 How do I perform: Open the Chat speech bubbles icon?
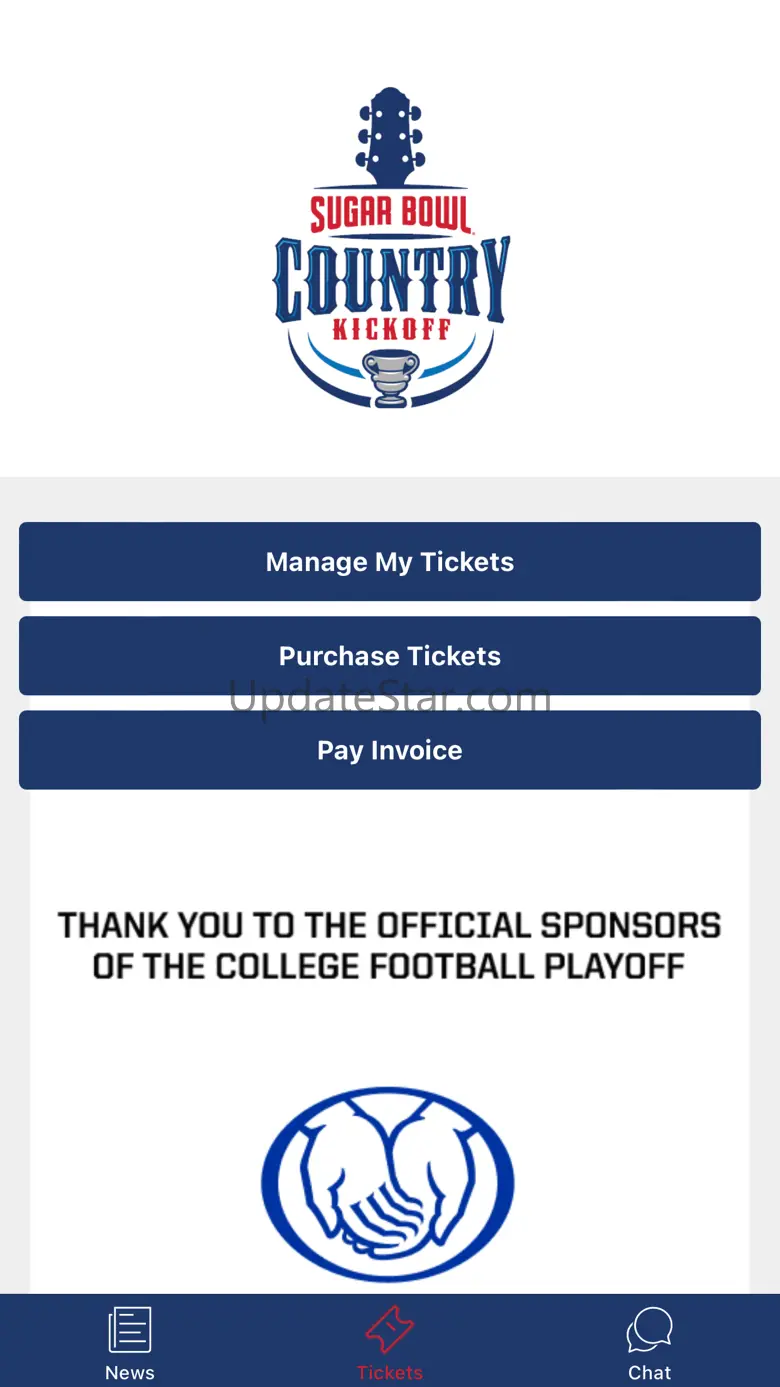click(650, 1331)
